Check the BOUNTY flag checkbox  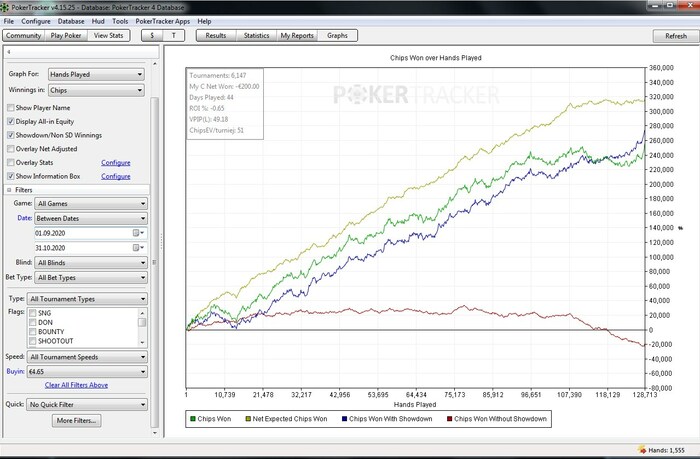point(33,332)
